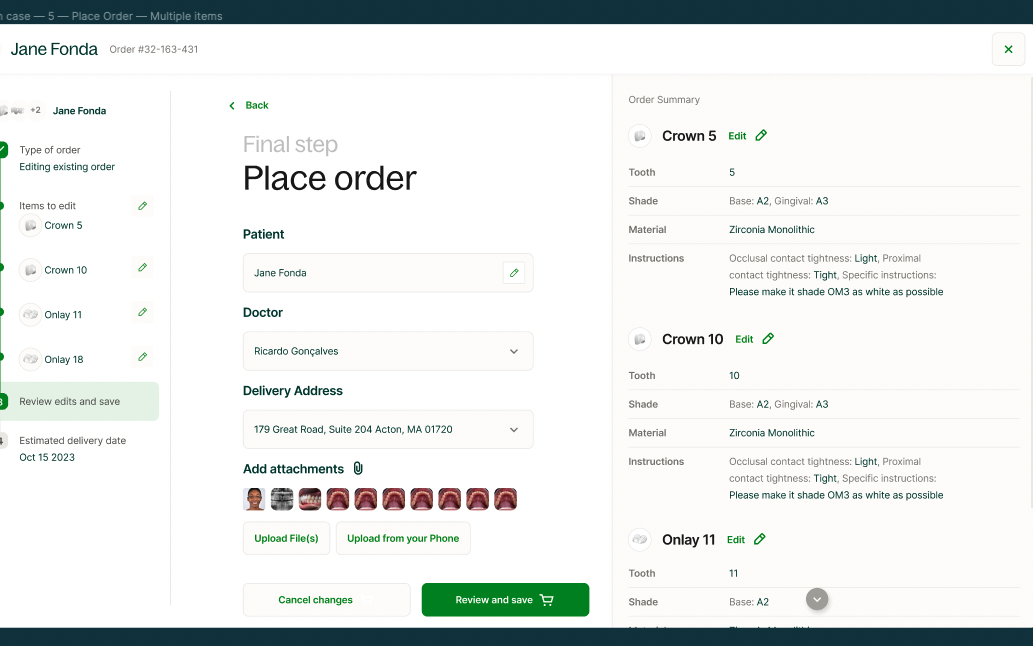Viewport: 1033px width, 646px height.
Task: Click Upload File(s) button
Action: pos(286,538)
